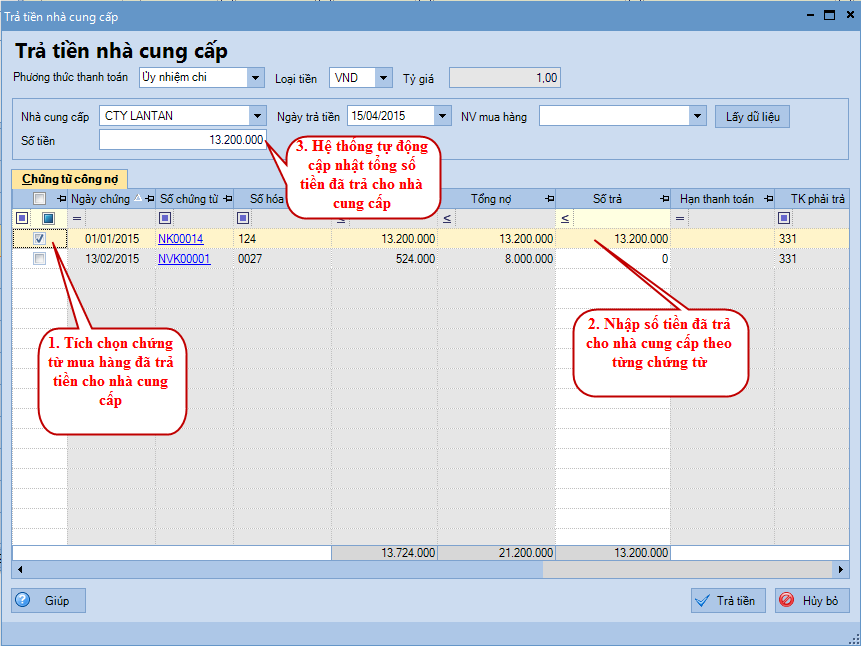Click the Số tiền input field
Image resolution: width=861 pixels, height=646 pixels.
pos(183,141)
